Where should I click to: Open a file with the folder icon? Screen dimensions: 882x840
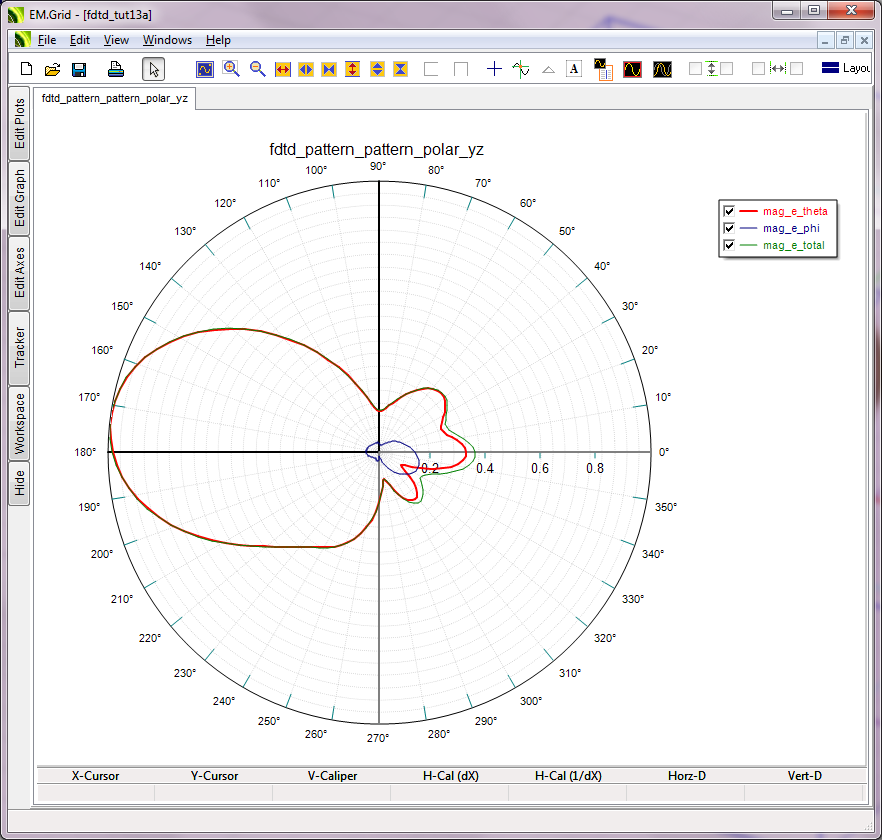click(53, 69)
